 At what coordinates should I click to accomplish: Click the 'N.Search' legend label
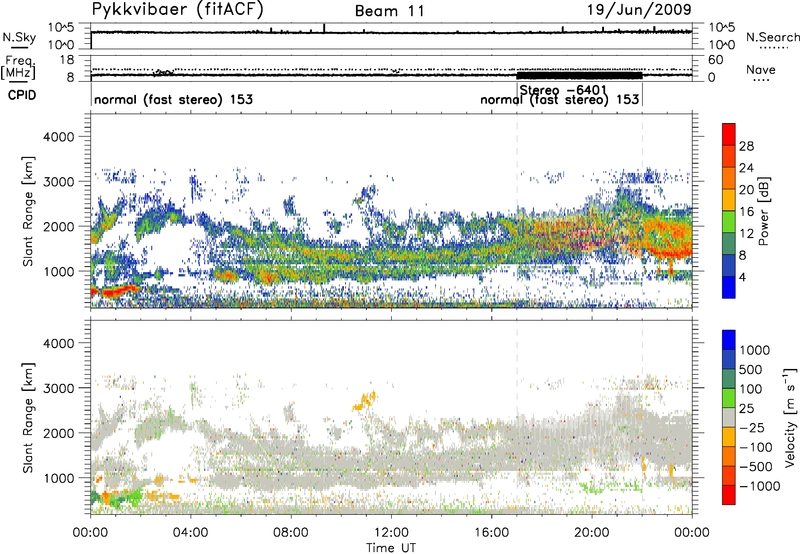click(772, 37)
